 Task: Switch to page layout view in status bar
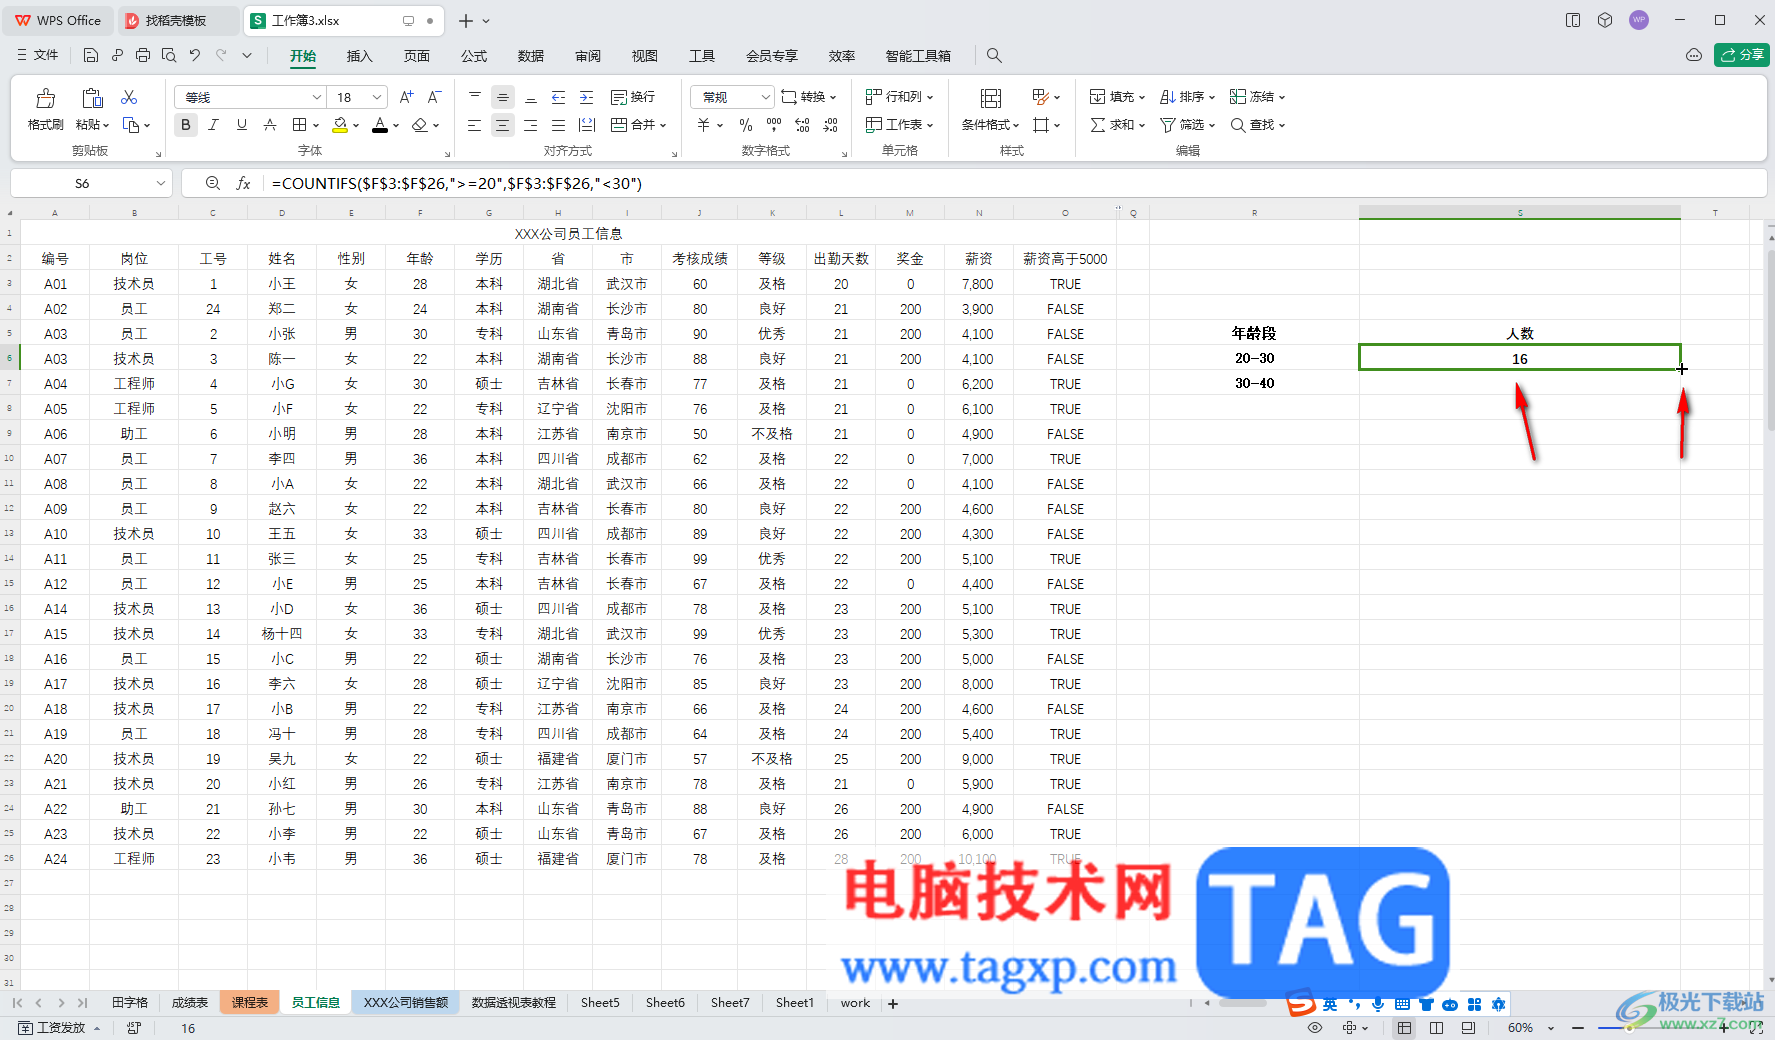[1436, 1028]
